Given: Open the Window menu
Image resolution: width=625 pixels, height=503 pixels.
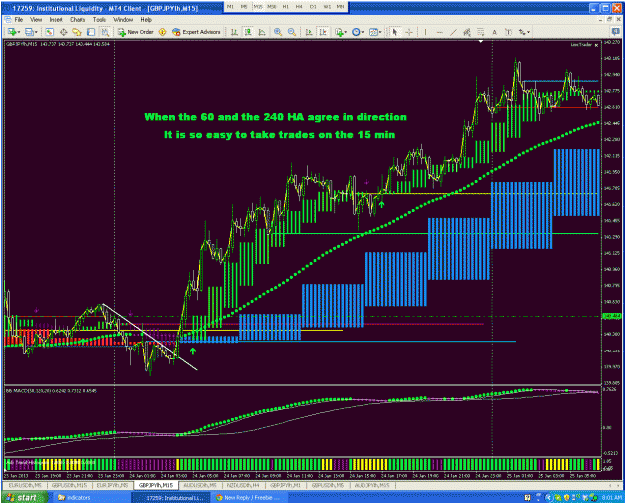Looking at the screenshot, I should tap(123, 20).
